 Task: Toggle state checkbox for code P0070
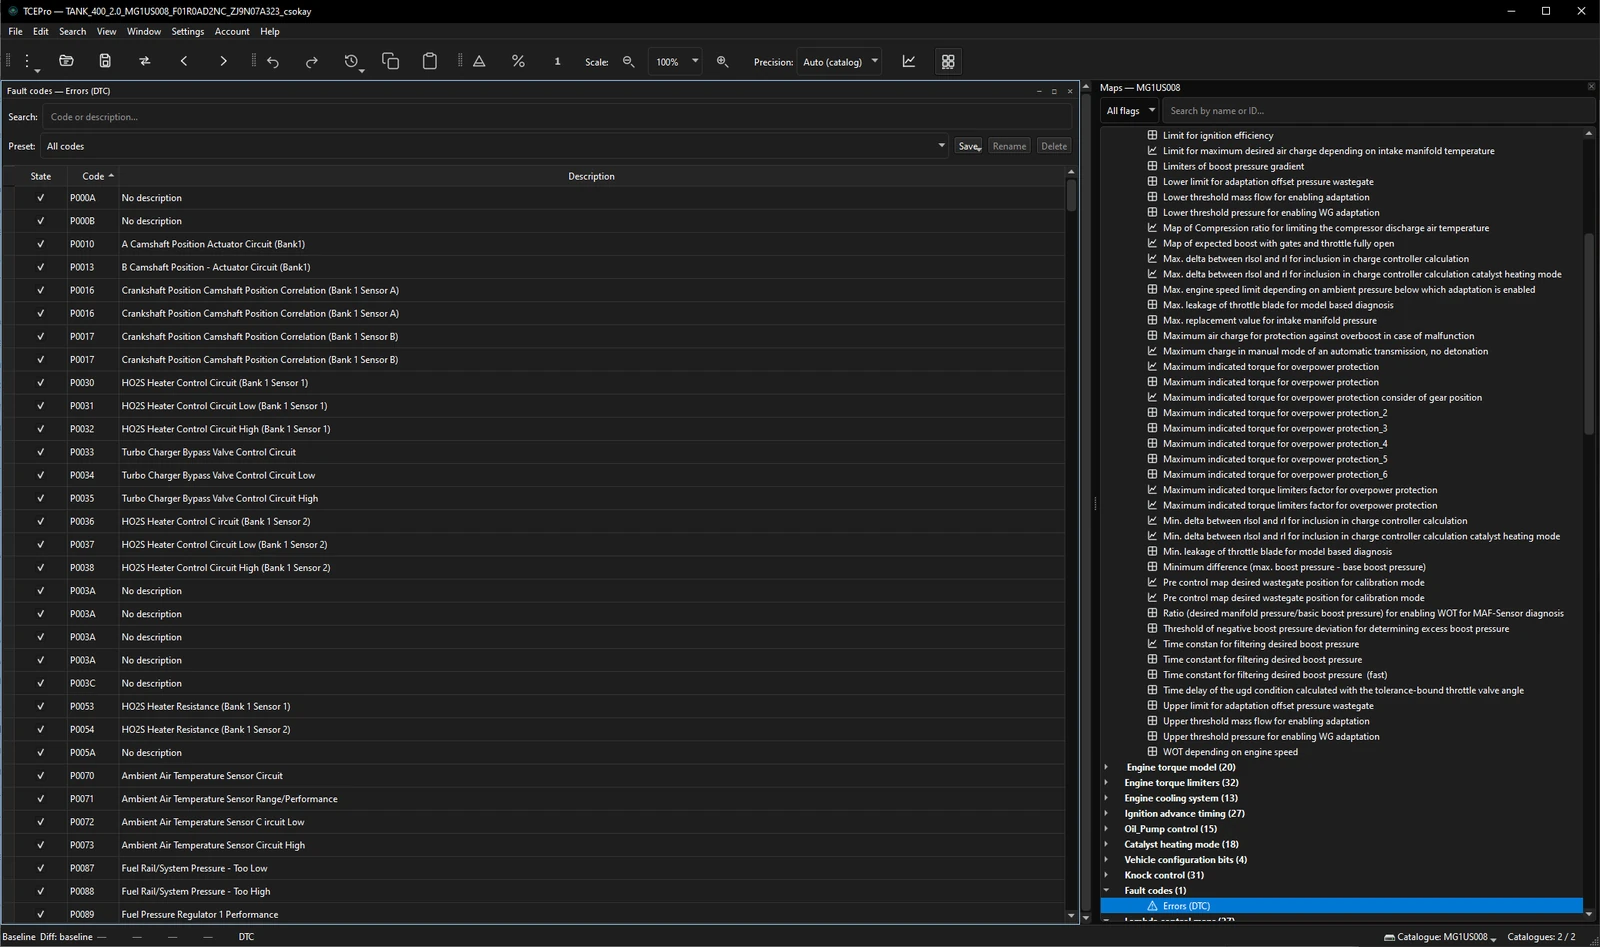coord(41,776)
